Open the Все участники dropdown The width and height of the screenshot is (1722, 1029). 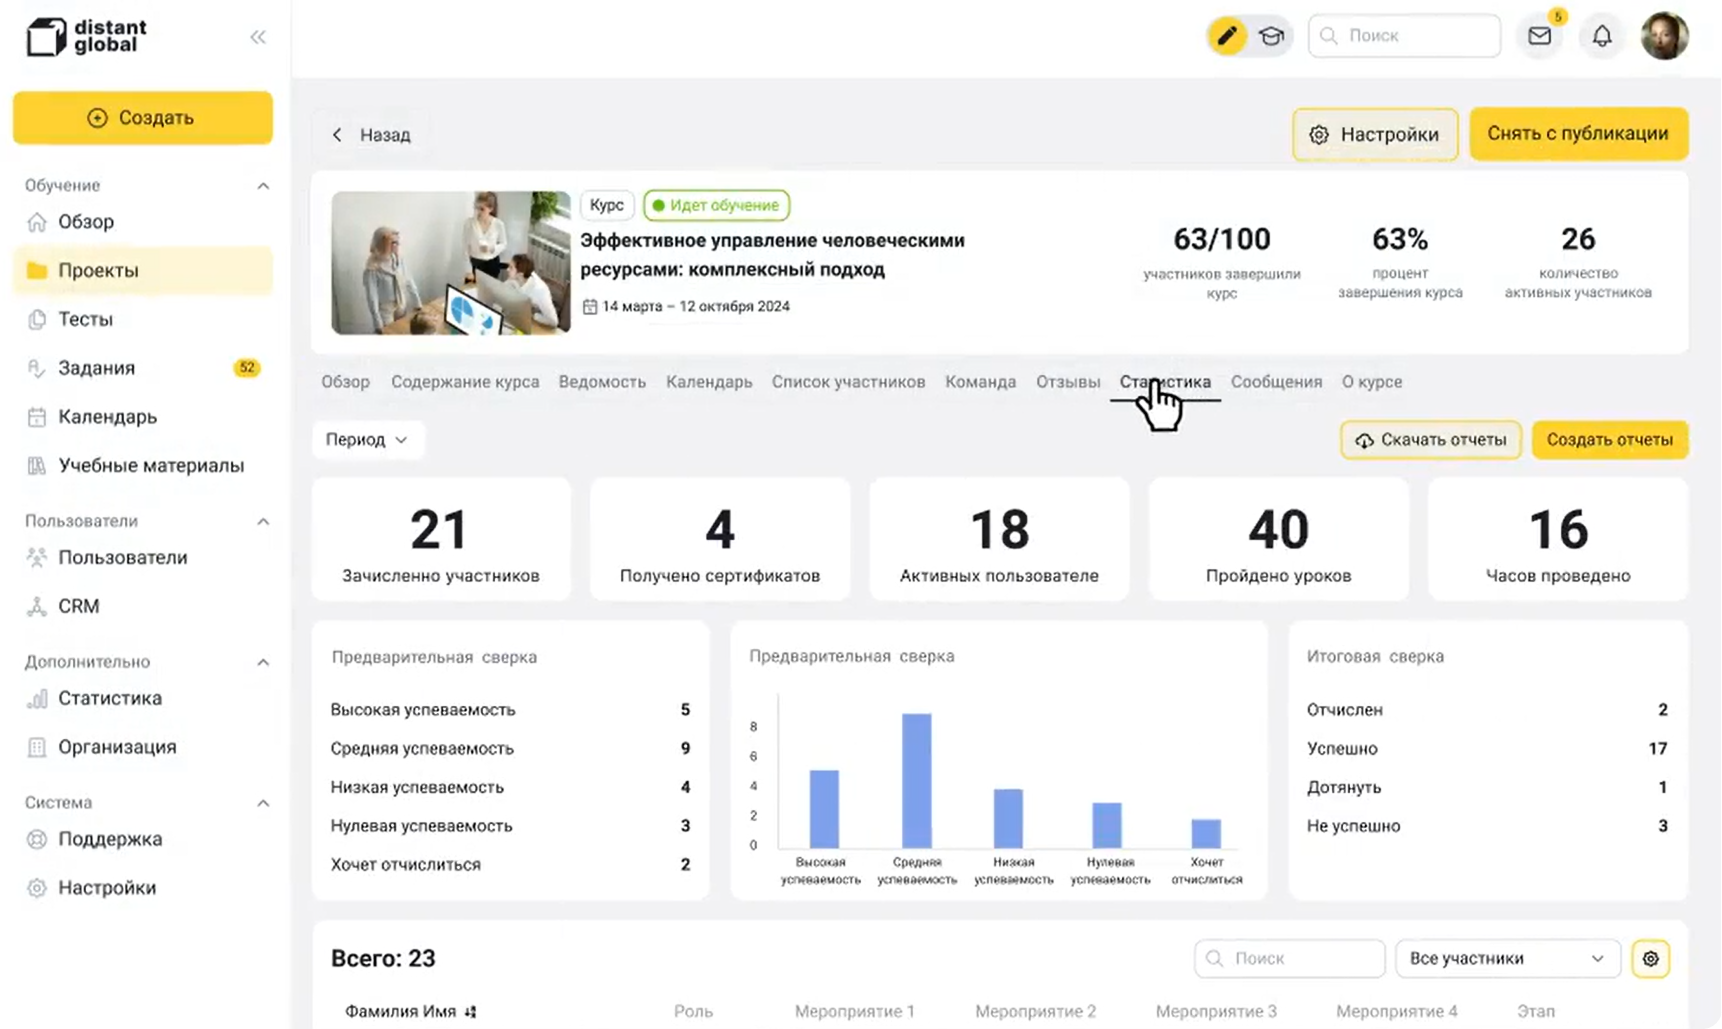[1506, 958]
